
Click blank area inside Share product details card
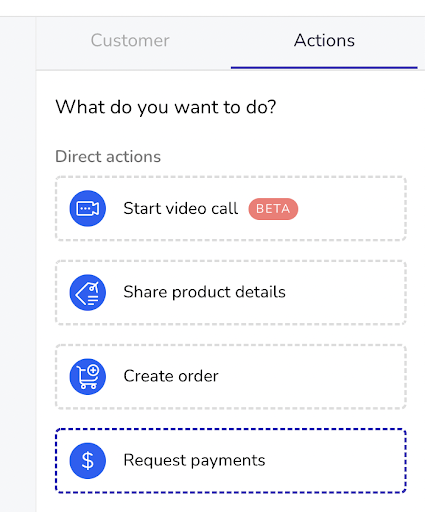(345, 292)
